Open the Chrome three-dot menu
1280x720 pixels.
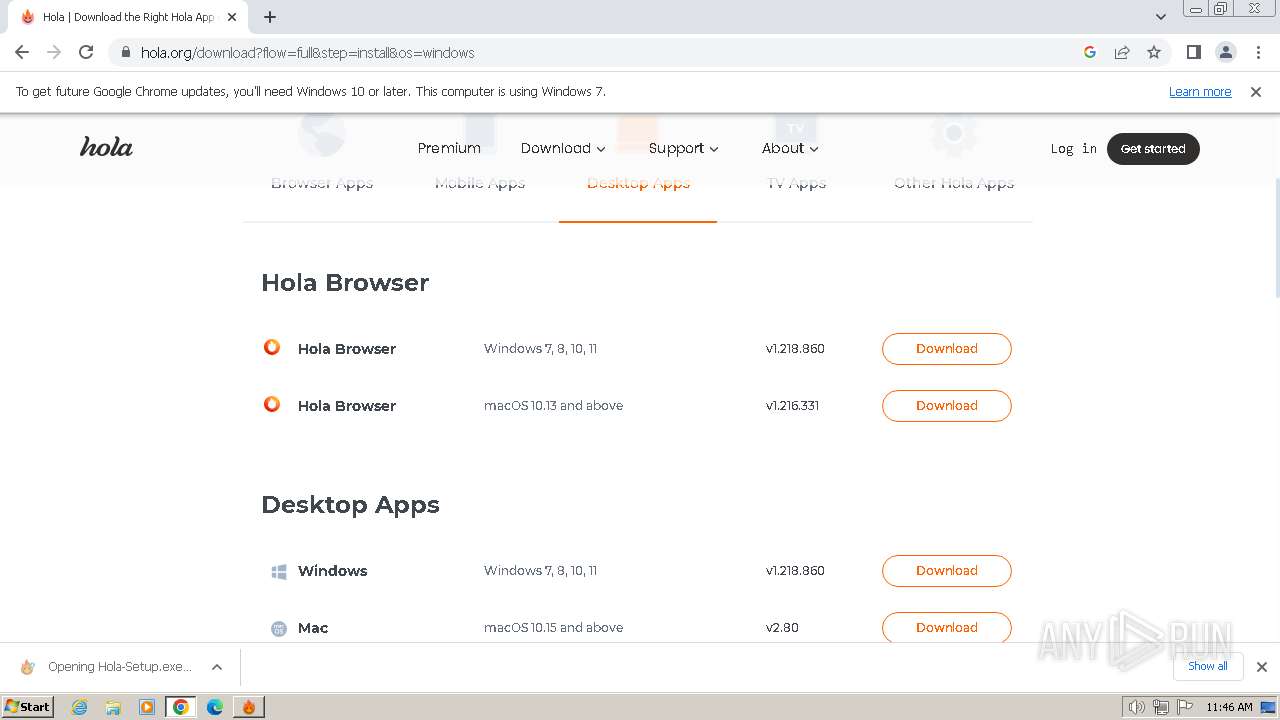1257,52
